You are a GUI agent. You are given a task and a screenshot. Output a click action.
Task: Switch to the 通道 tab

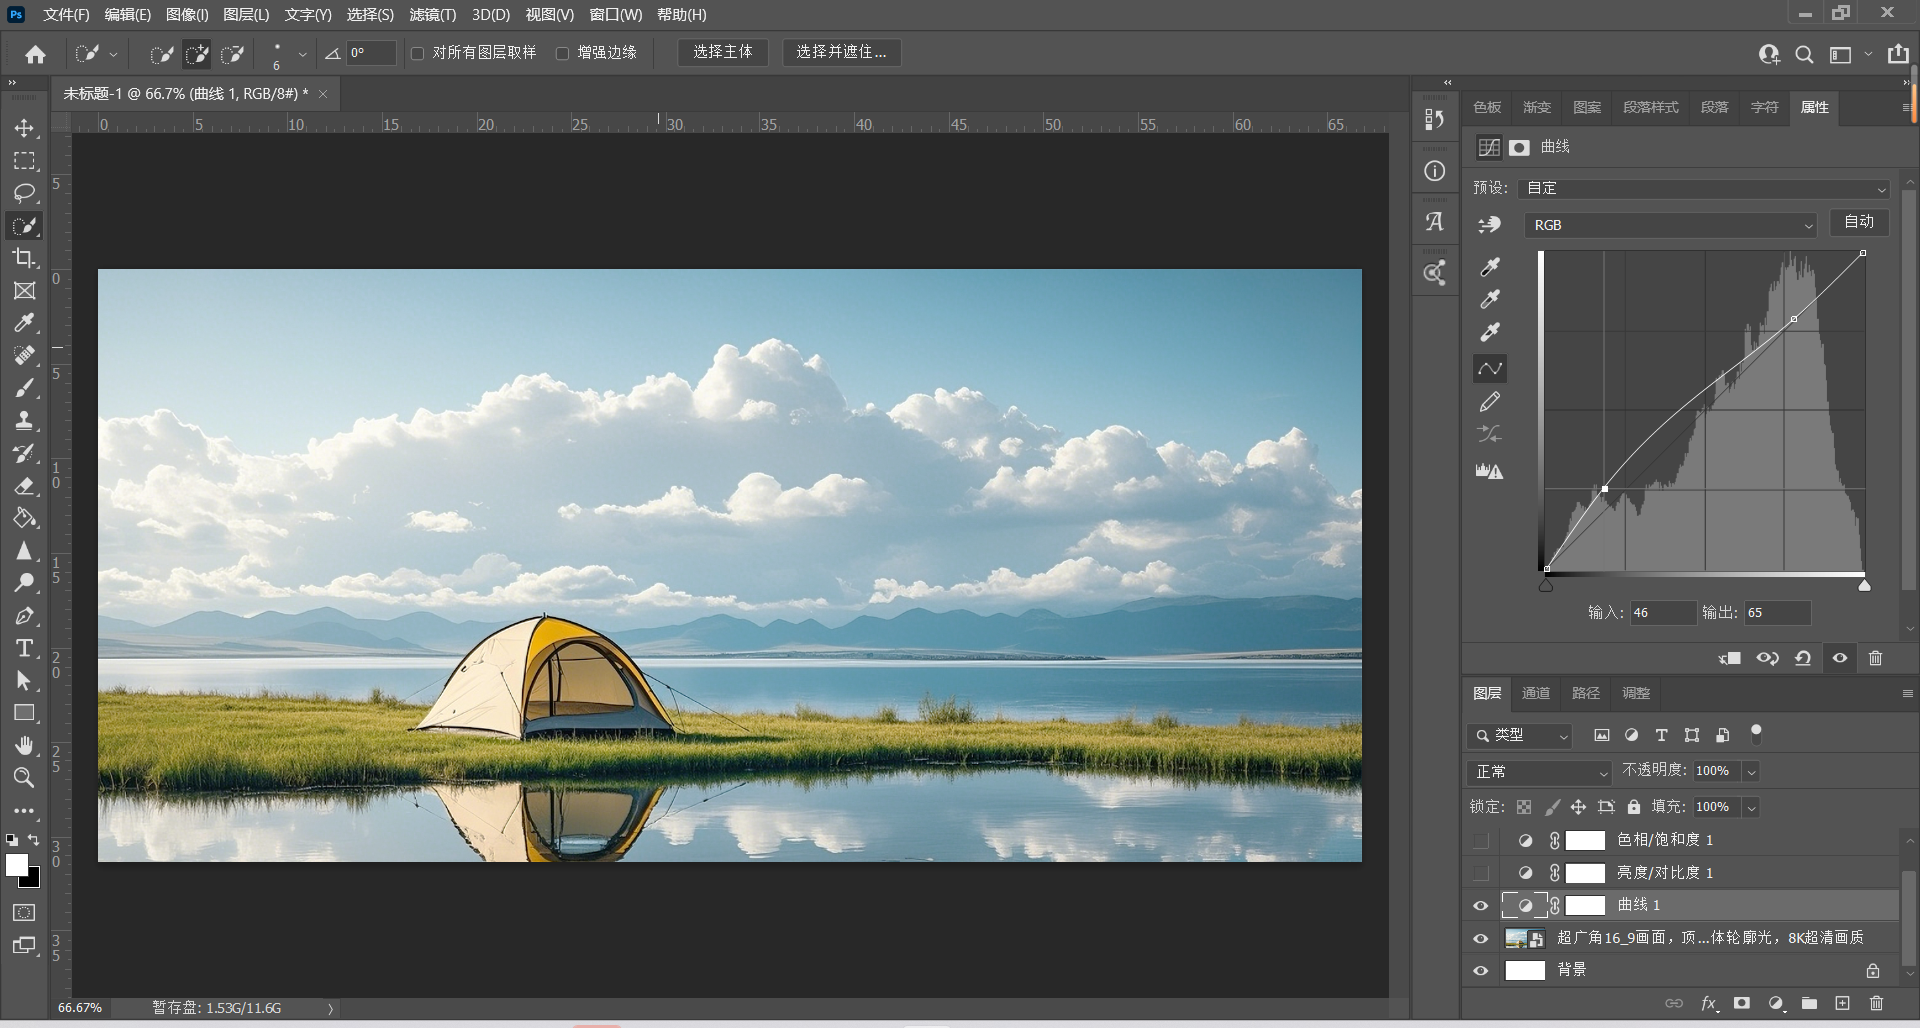tap(1536, 693)
